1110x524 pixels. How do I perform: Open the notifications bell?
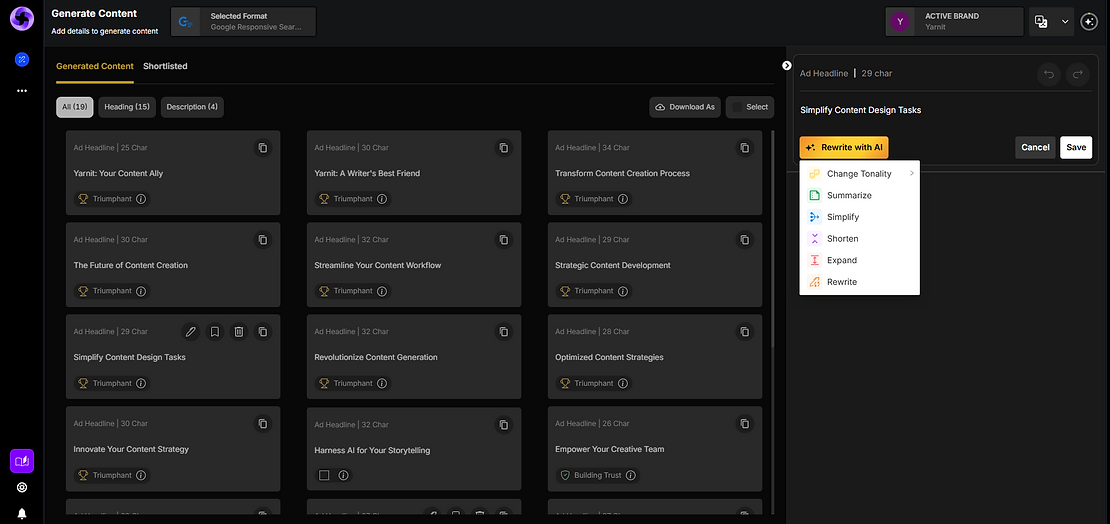22,513
